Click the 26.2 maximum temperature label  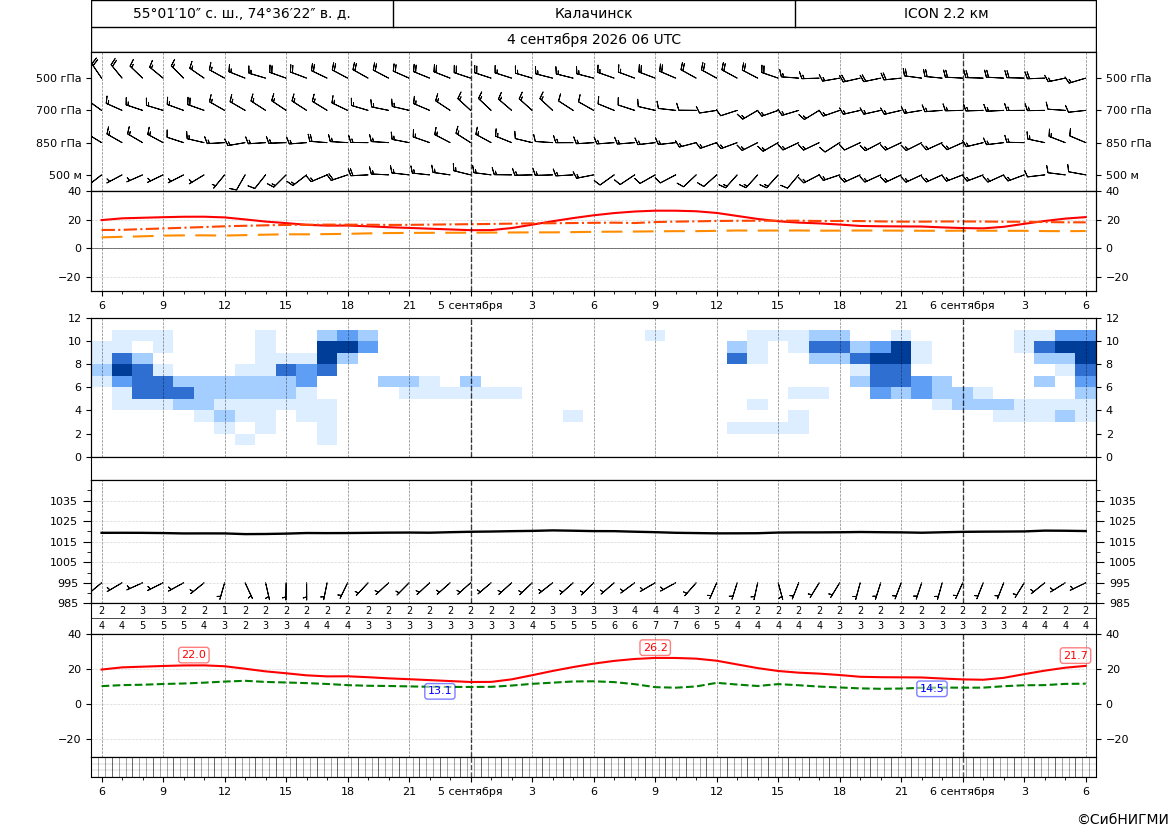[x=655, y=647]
